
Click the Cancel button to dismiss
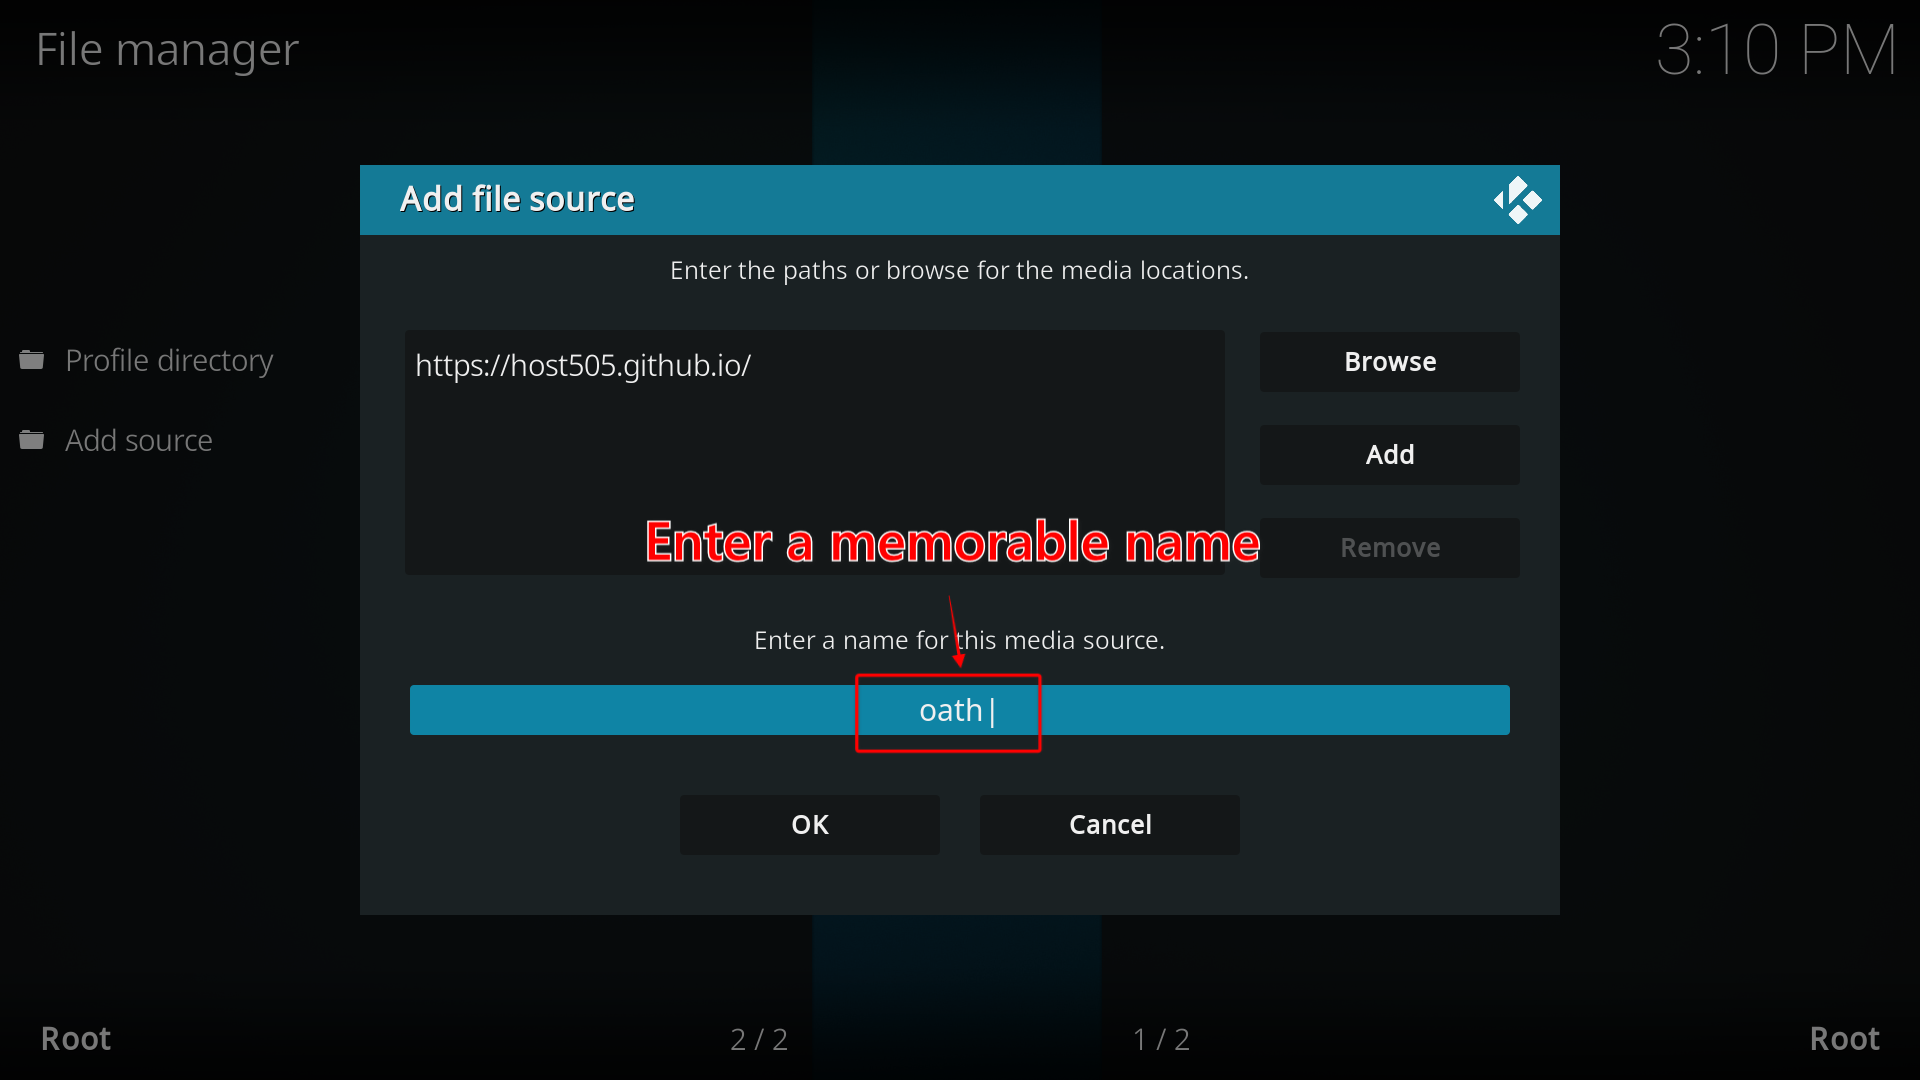pyautogui.click(x=1109, y=824)
